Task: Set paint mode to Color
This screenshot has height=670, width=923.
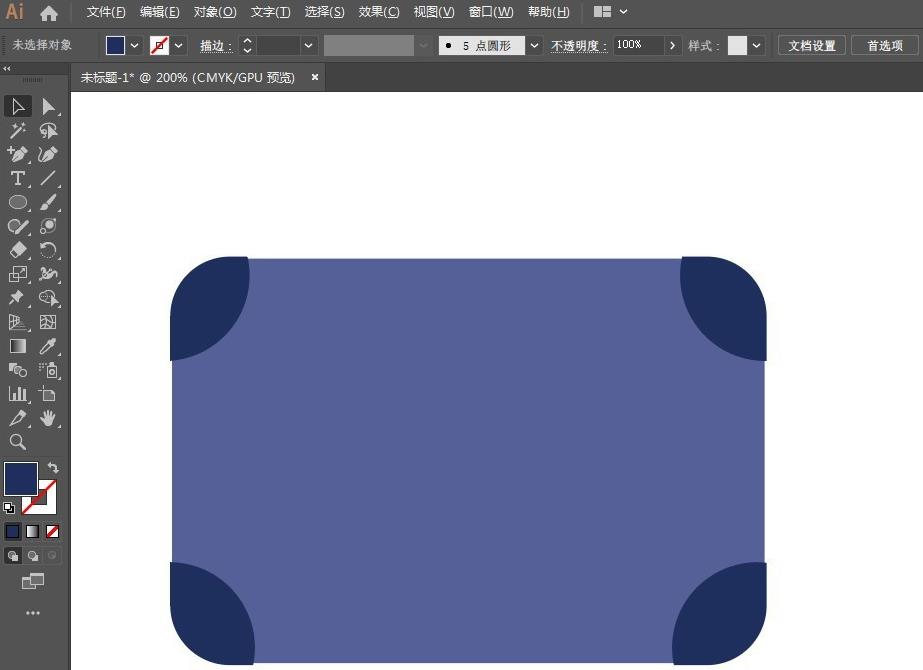Action: 12,532
